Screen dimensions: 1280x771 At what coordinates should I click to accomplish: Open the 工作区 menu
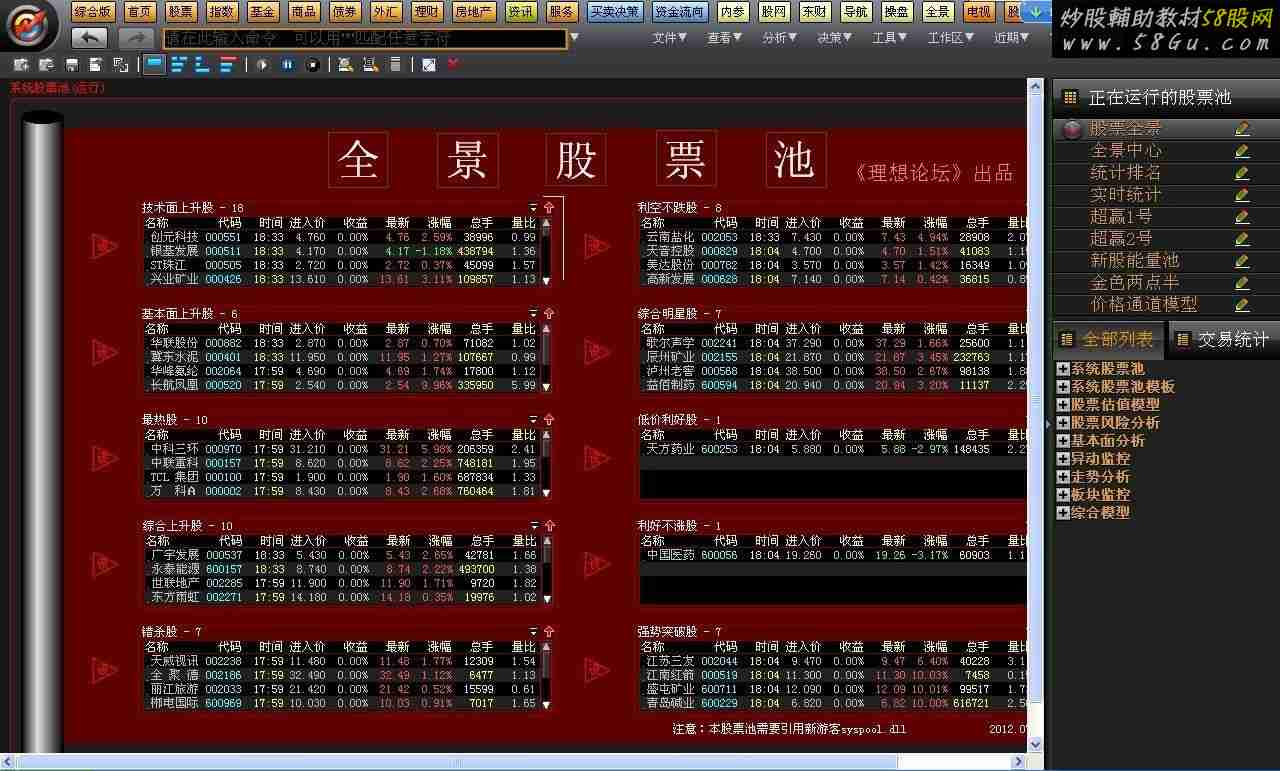pos(951,38)
